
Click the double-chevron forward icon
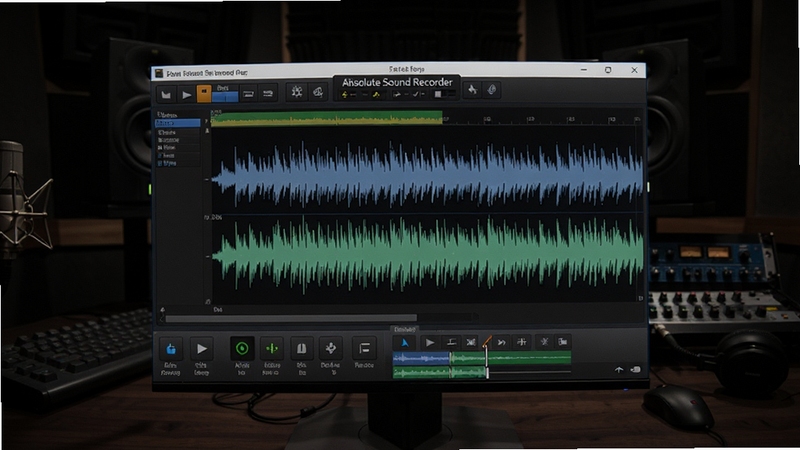click(x=502, y=342)
